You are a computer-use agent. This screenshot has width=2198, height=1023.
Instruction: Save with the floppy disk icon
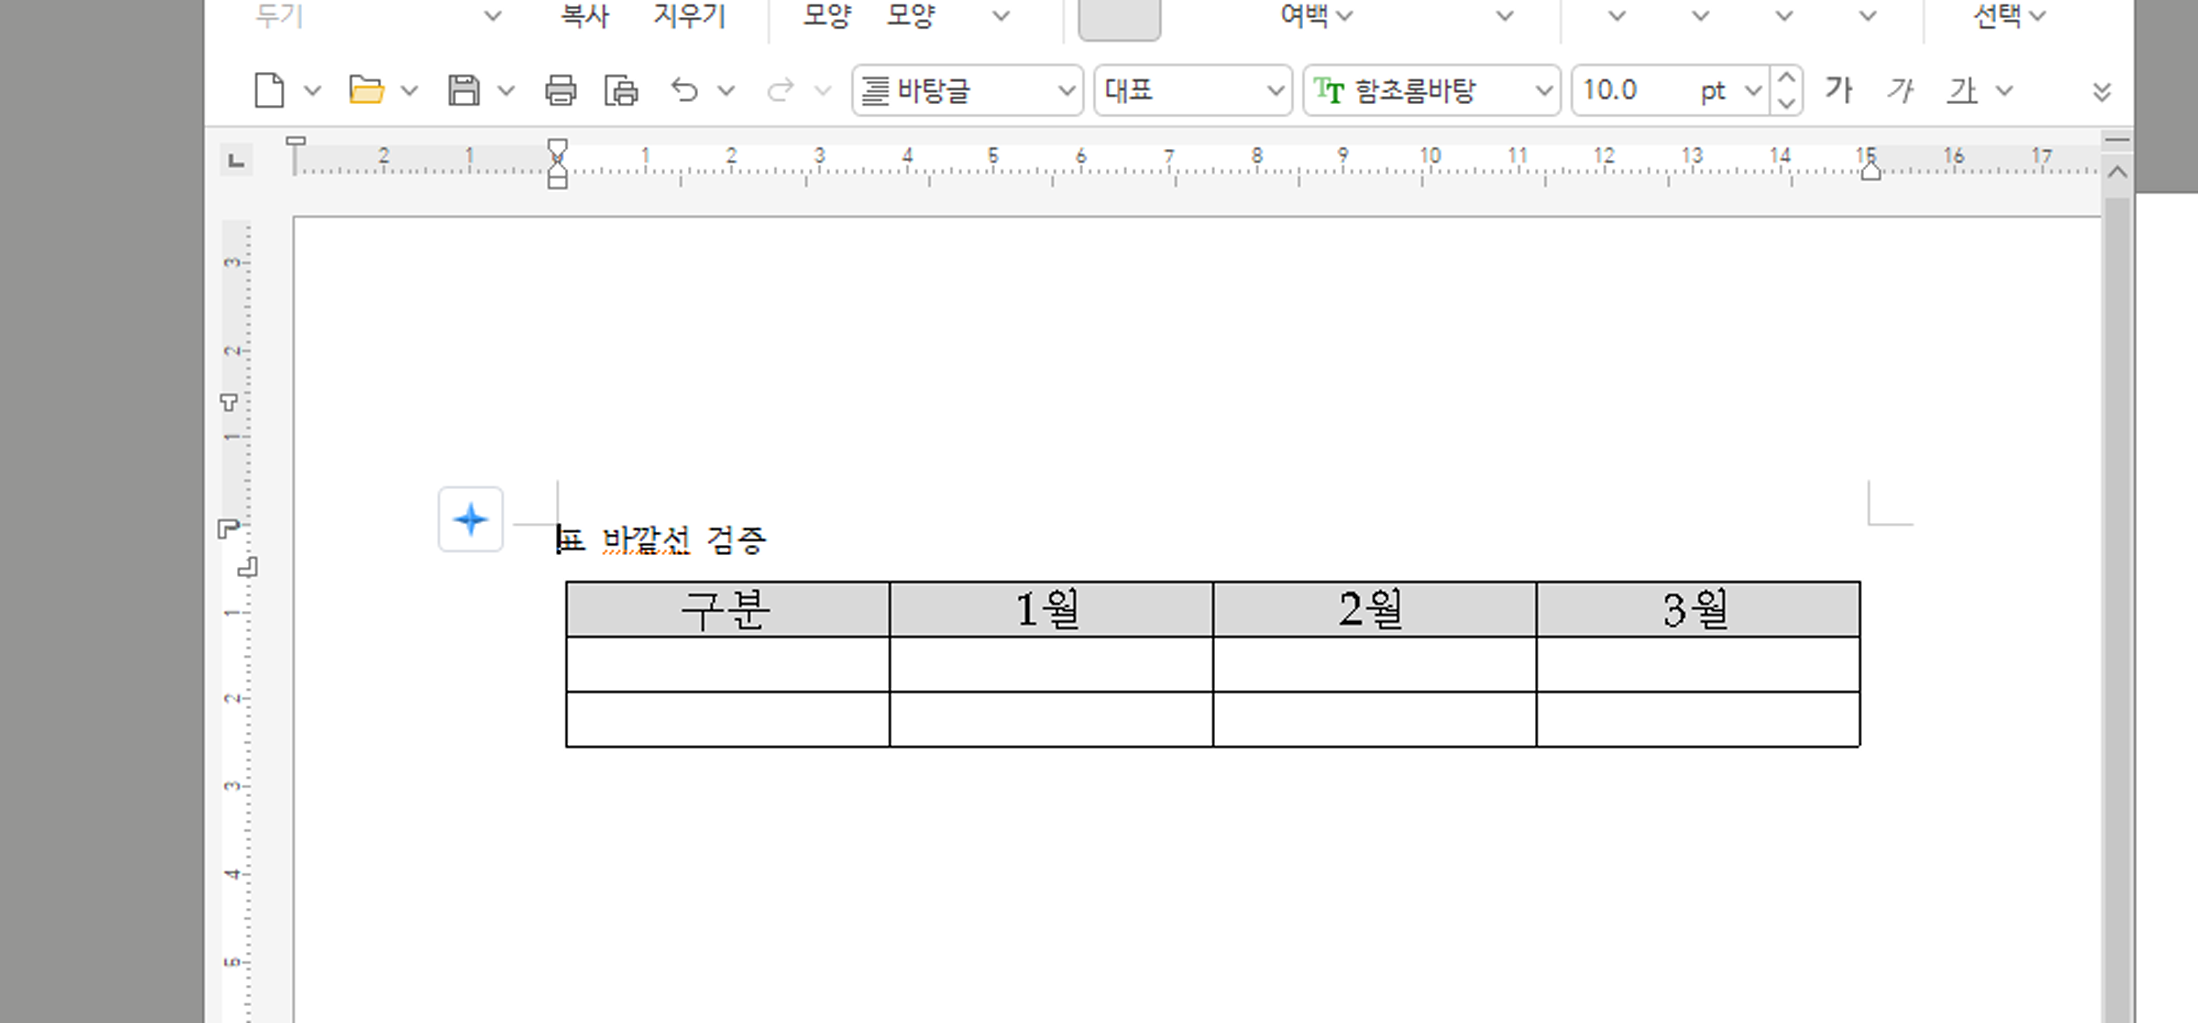click(x=463, y=91)
